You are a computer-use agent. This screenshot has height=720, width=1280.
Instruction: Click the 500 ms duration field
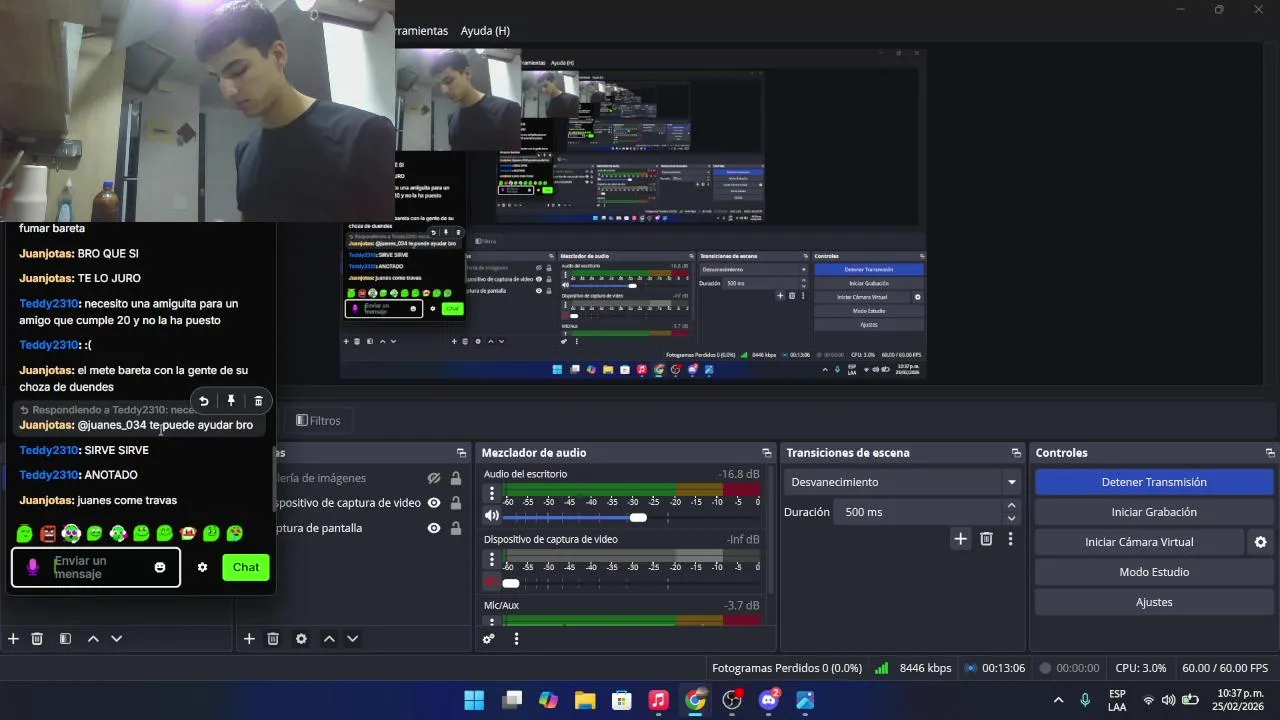pos(919,512)
